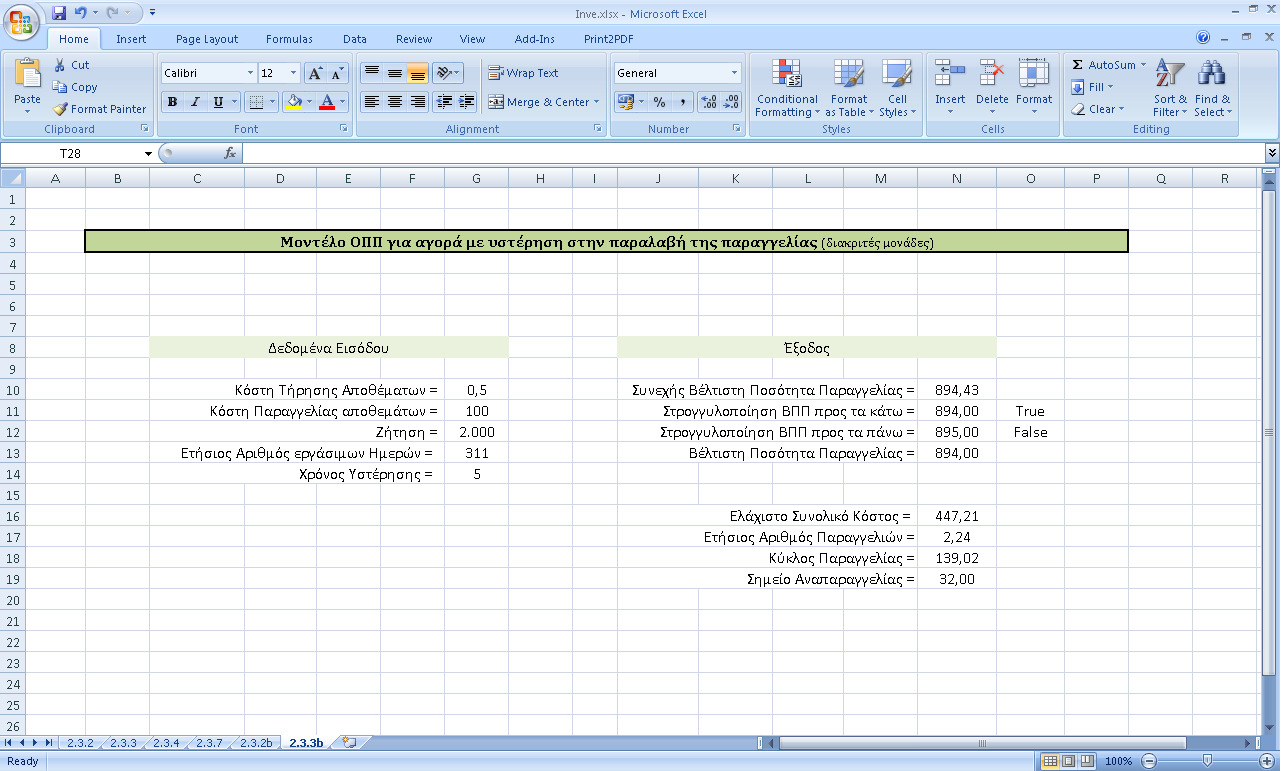Apply fill color to cell

[x=294, y=102]
